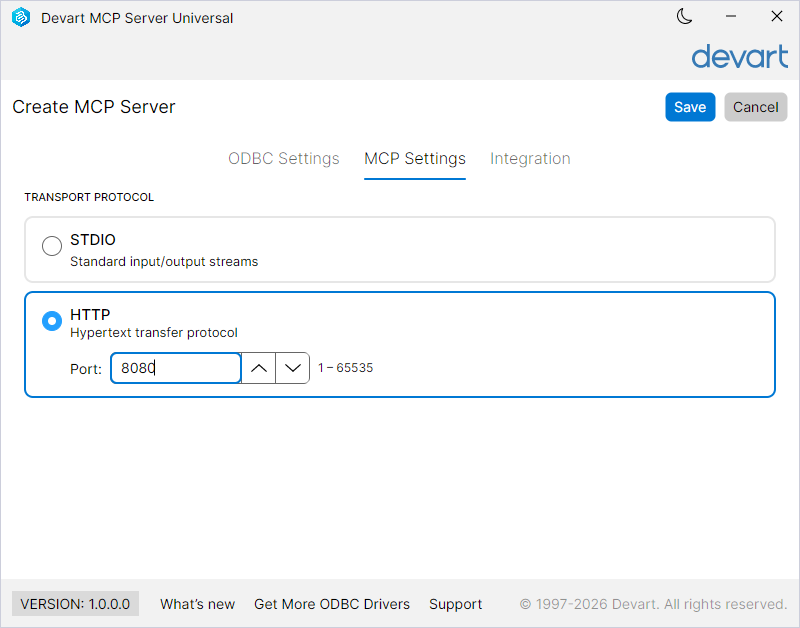Click the '1 – 65535' range hint

(x=345, y=368)
